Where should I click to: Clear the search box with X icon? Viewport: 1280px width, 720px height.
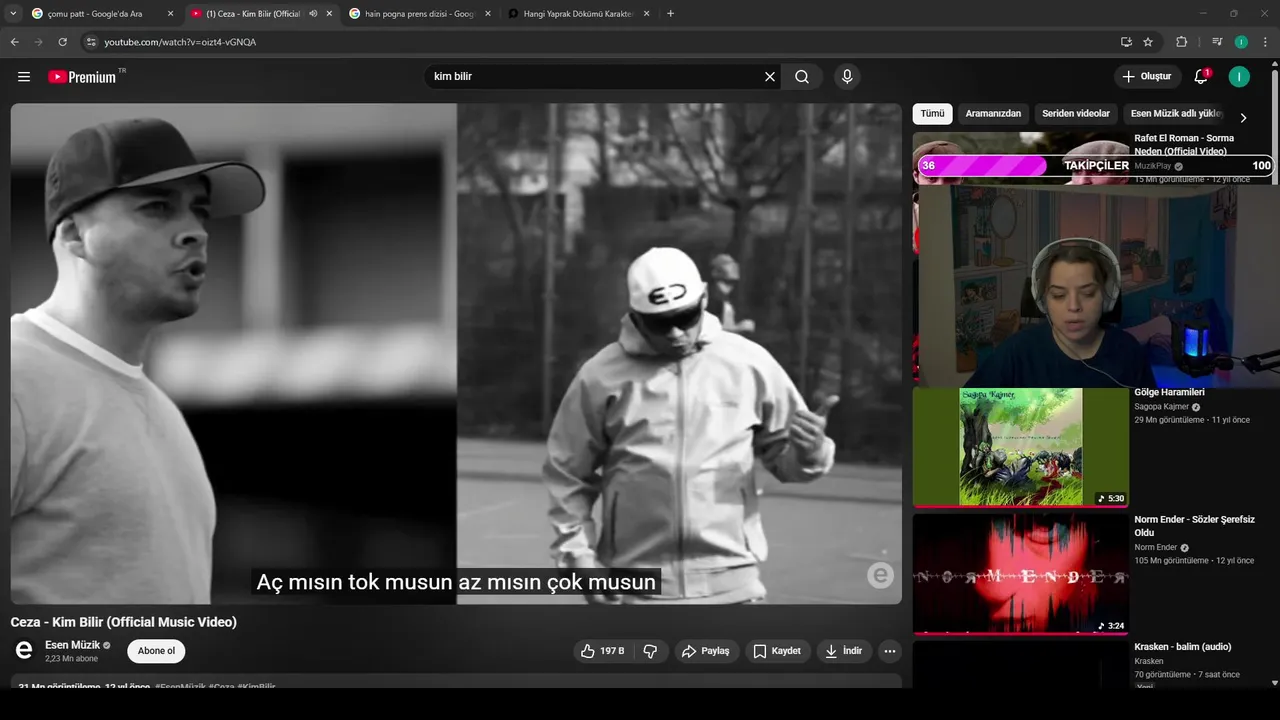point(770,77)
